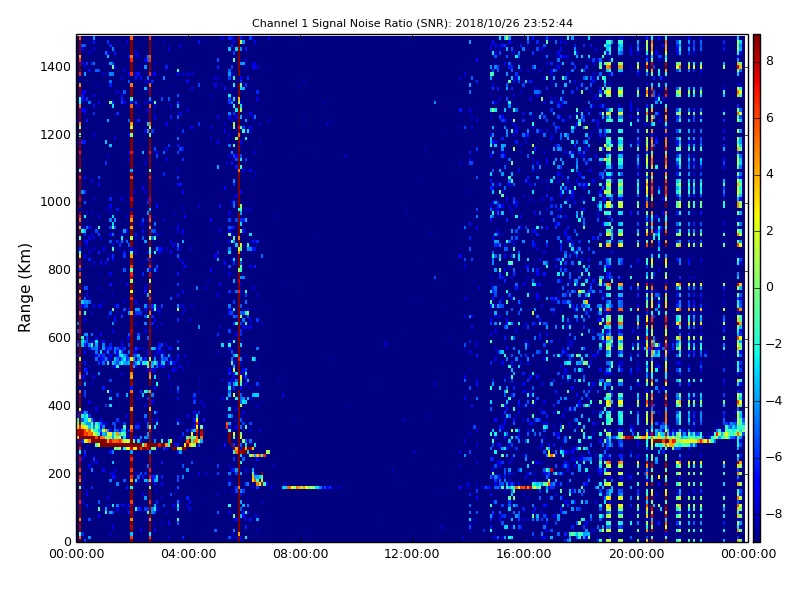The height and width of the screenshot is (600, 800).
Task: Click the colorbar label 0
Action: pos(770,287)
